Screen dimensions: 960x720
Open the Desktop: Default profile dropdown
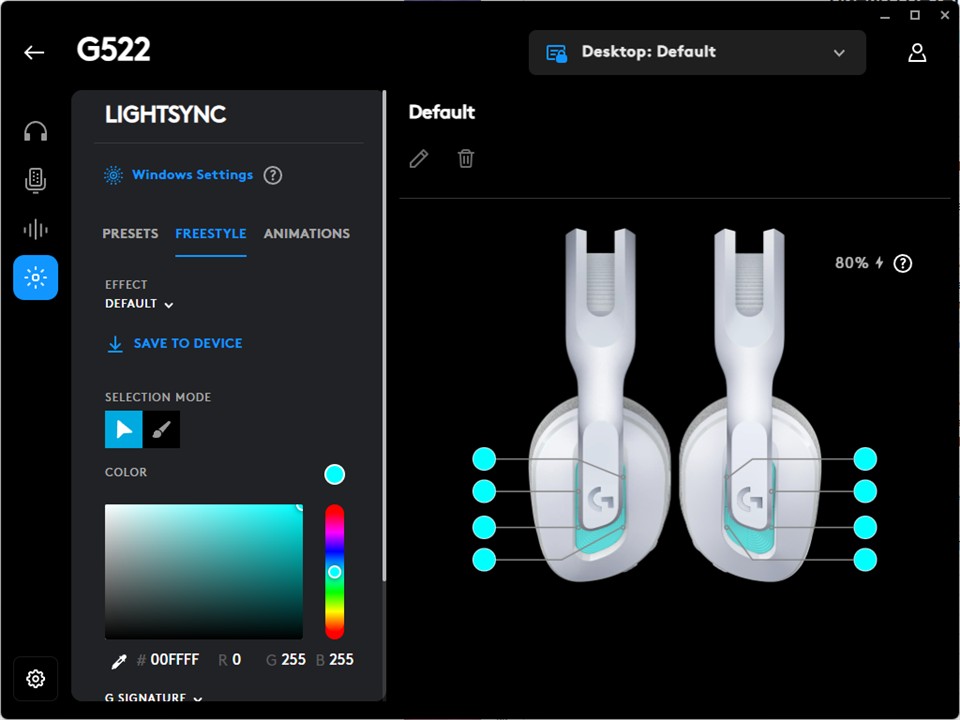697,53
